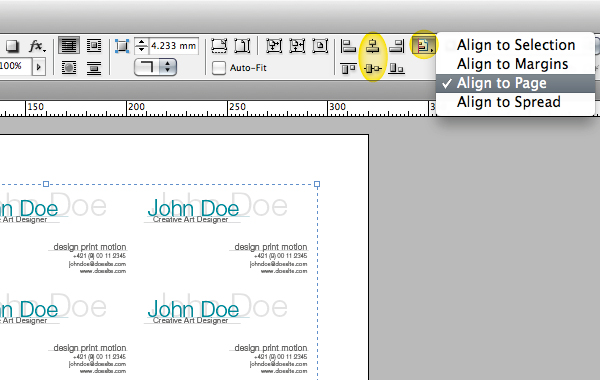The image size is (600, 380).
Task: Click the 4.233 mm corner size field
Action: [174, 46]
